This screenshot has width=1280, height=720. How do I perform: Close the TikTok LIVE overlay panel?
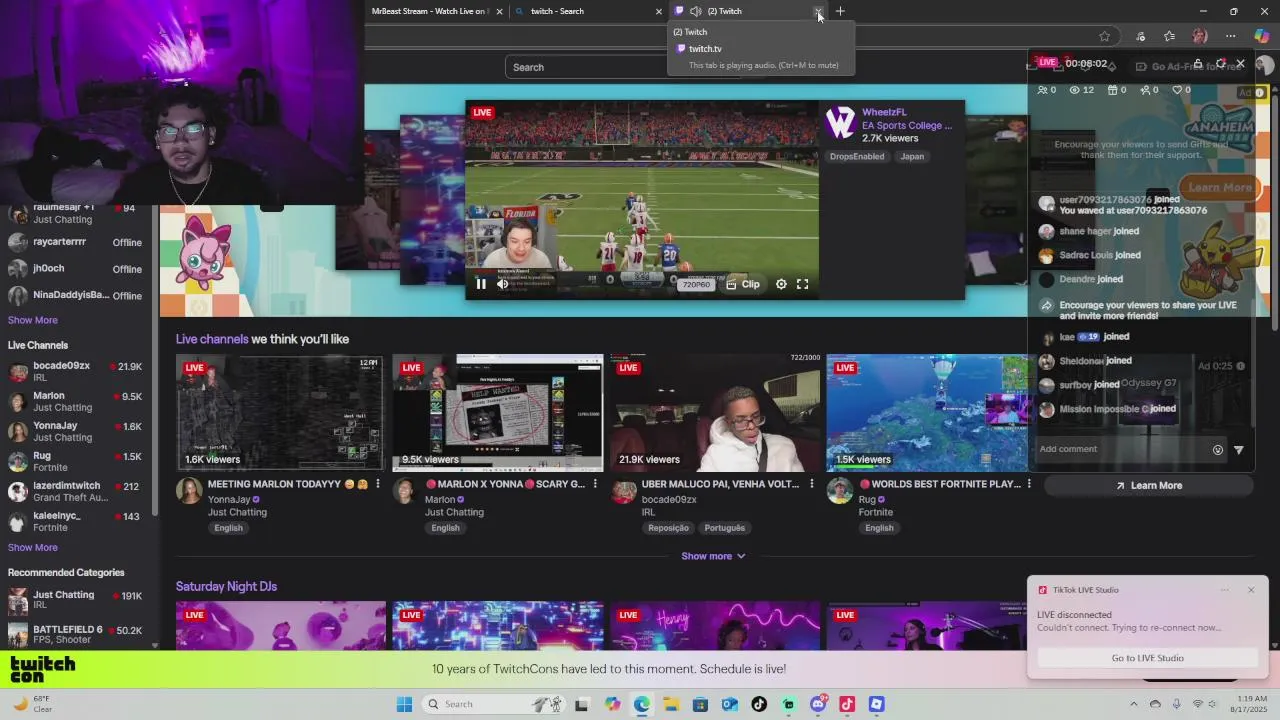click(1241, 63)
